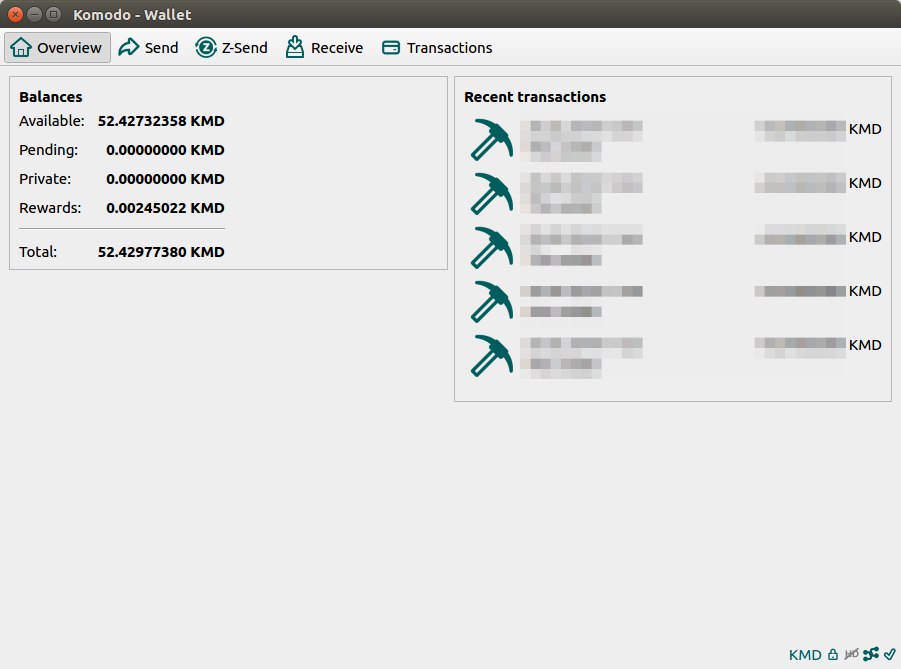
Task: Switch to the Send tab
Action: coord(148,48)
